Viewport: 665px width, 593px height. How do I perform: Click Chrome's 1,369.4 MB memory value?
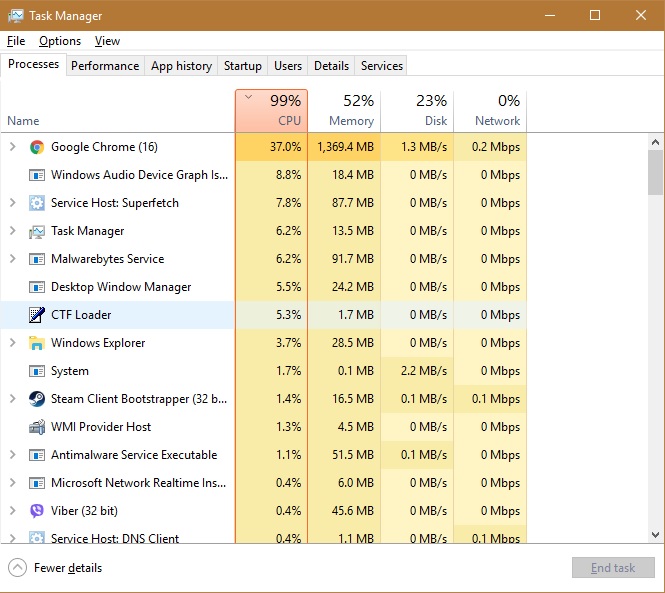[x=346, y=147]
